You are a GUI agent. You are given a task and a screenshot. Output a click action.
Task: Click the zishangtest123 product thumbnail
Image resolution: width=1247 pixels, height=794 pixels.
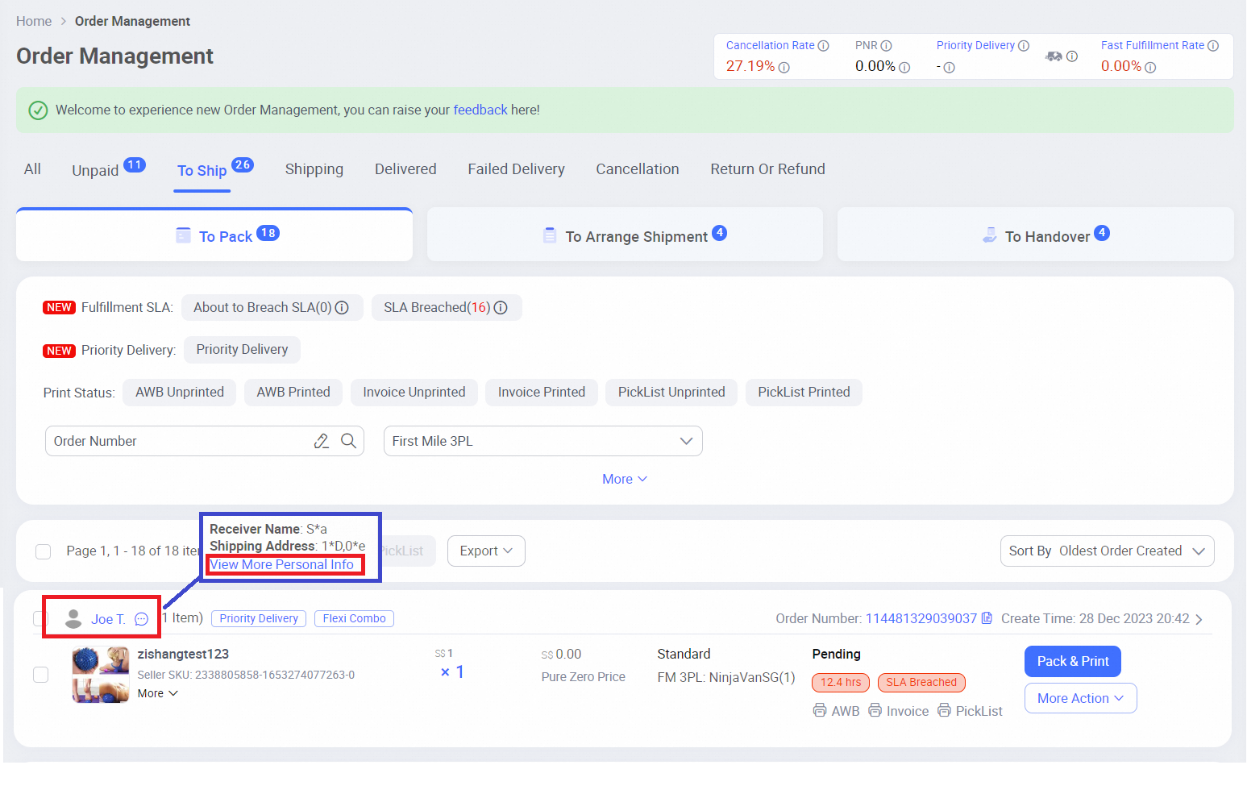coord(100,674)
